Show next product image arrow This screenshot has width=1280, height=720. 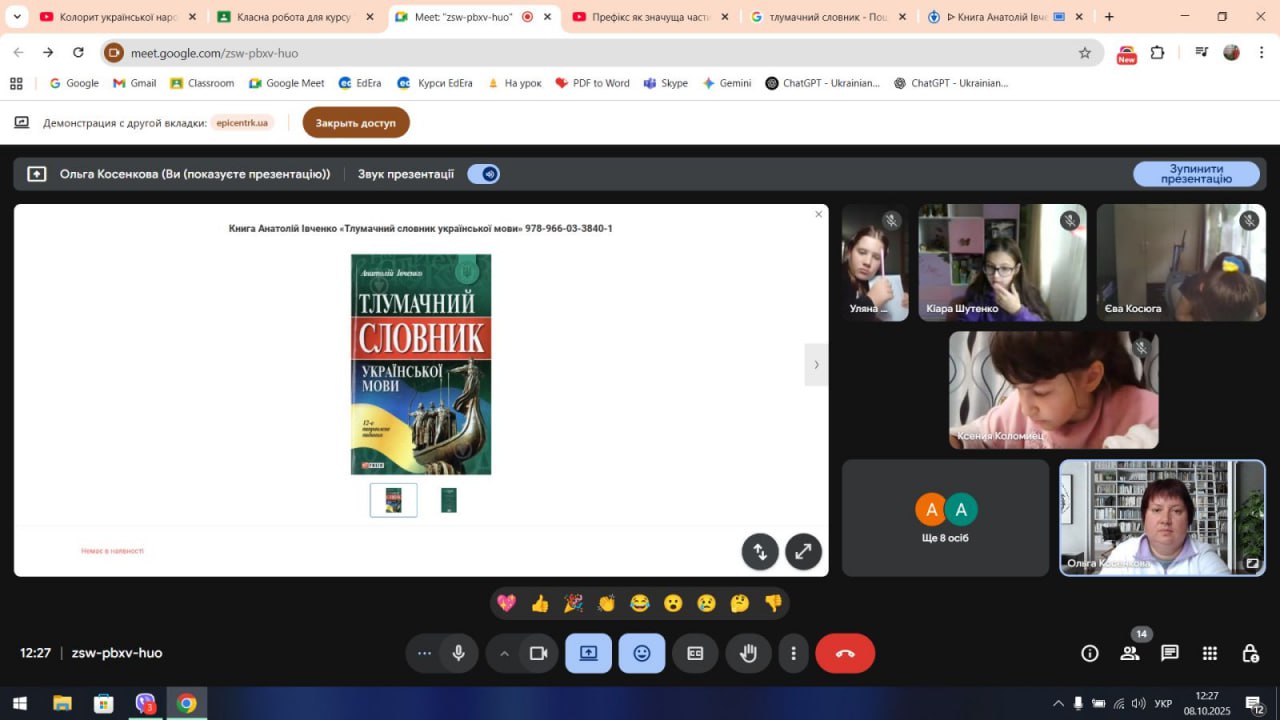point(816,365)
